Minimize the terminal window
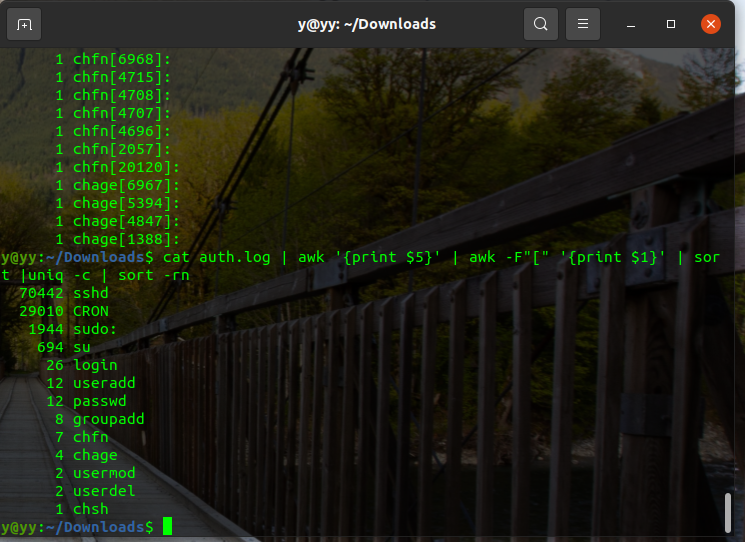 tap(631, 24)
